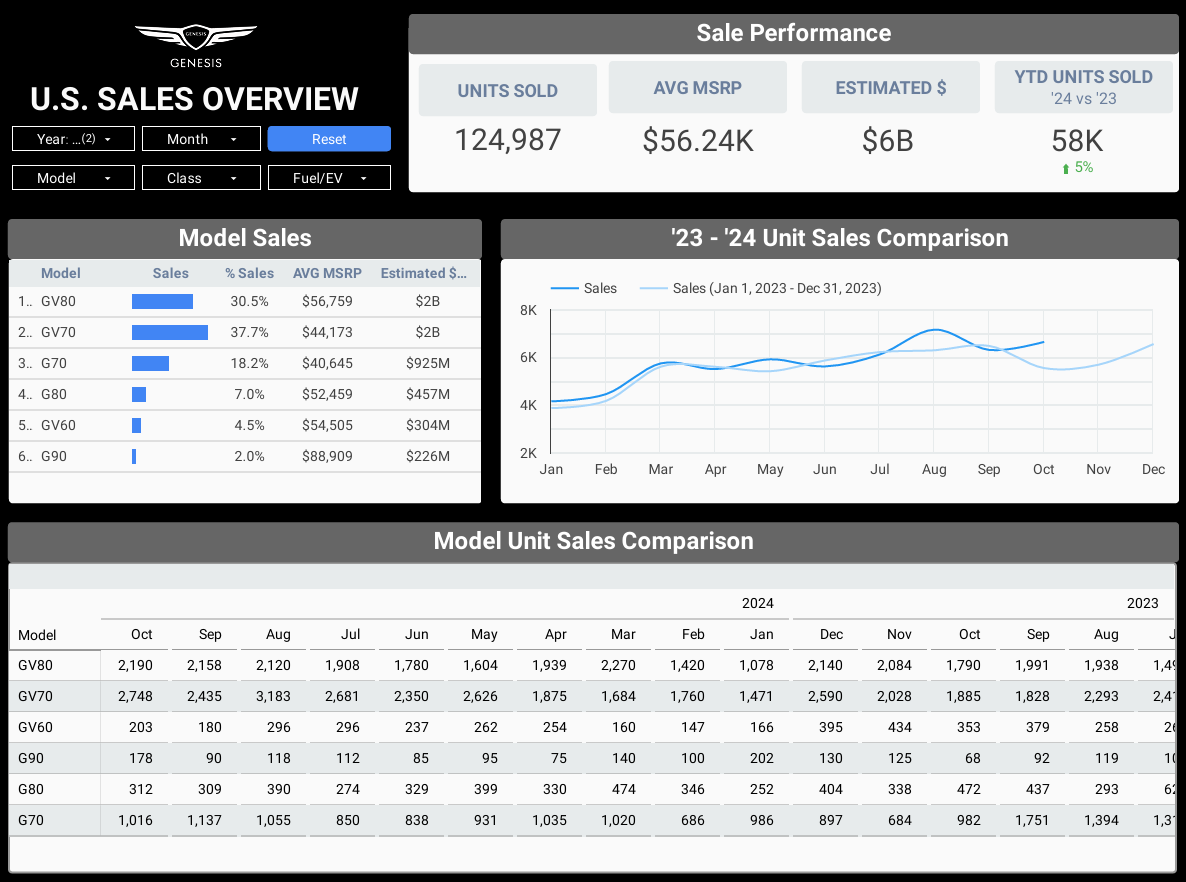Click GV80 October 2024 value 2,190
Screen dimensions: 1186x882
pos(135,665)
